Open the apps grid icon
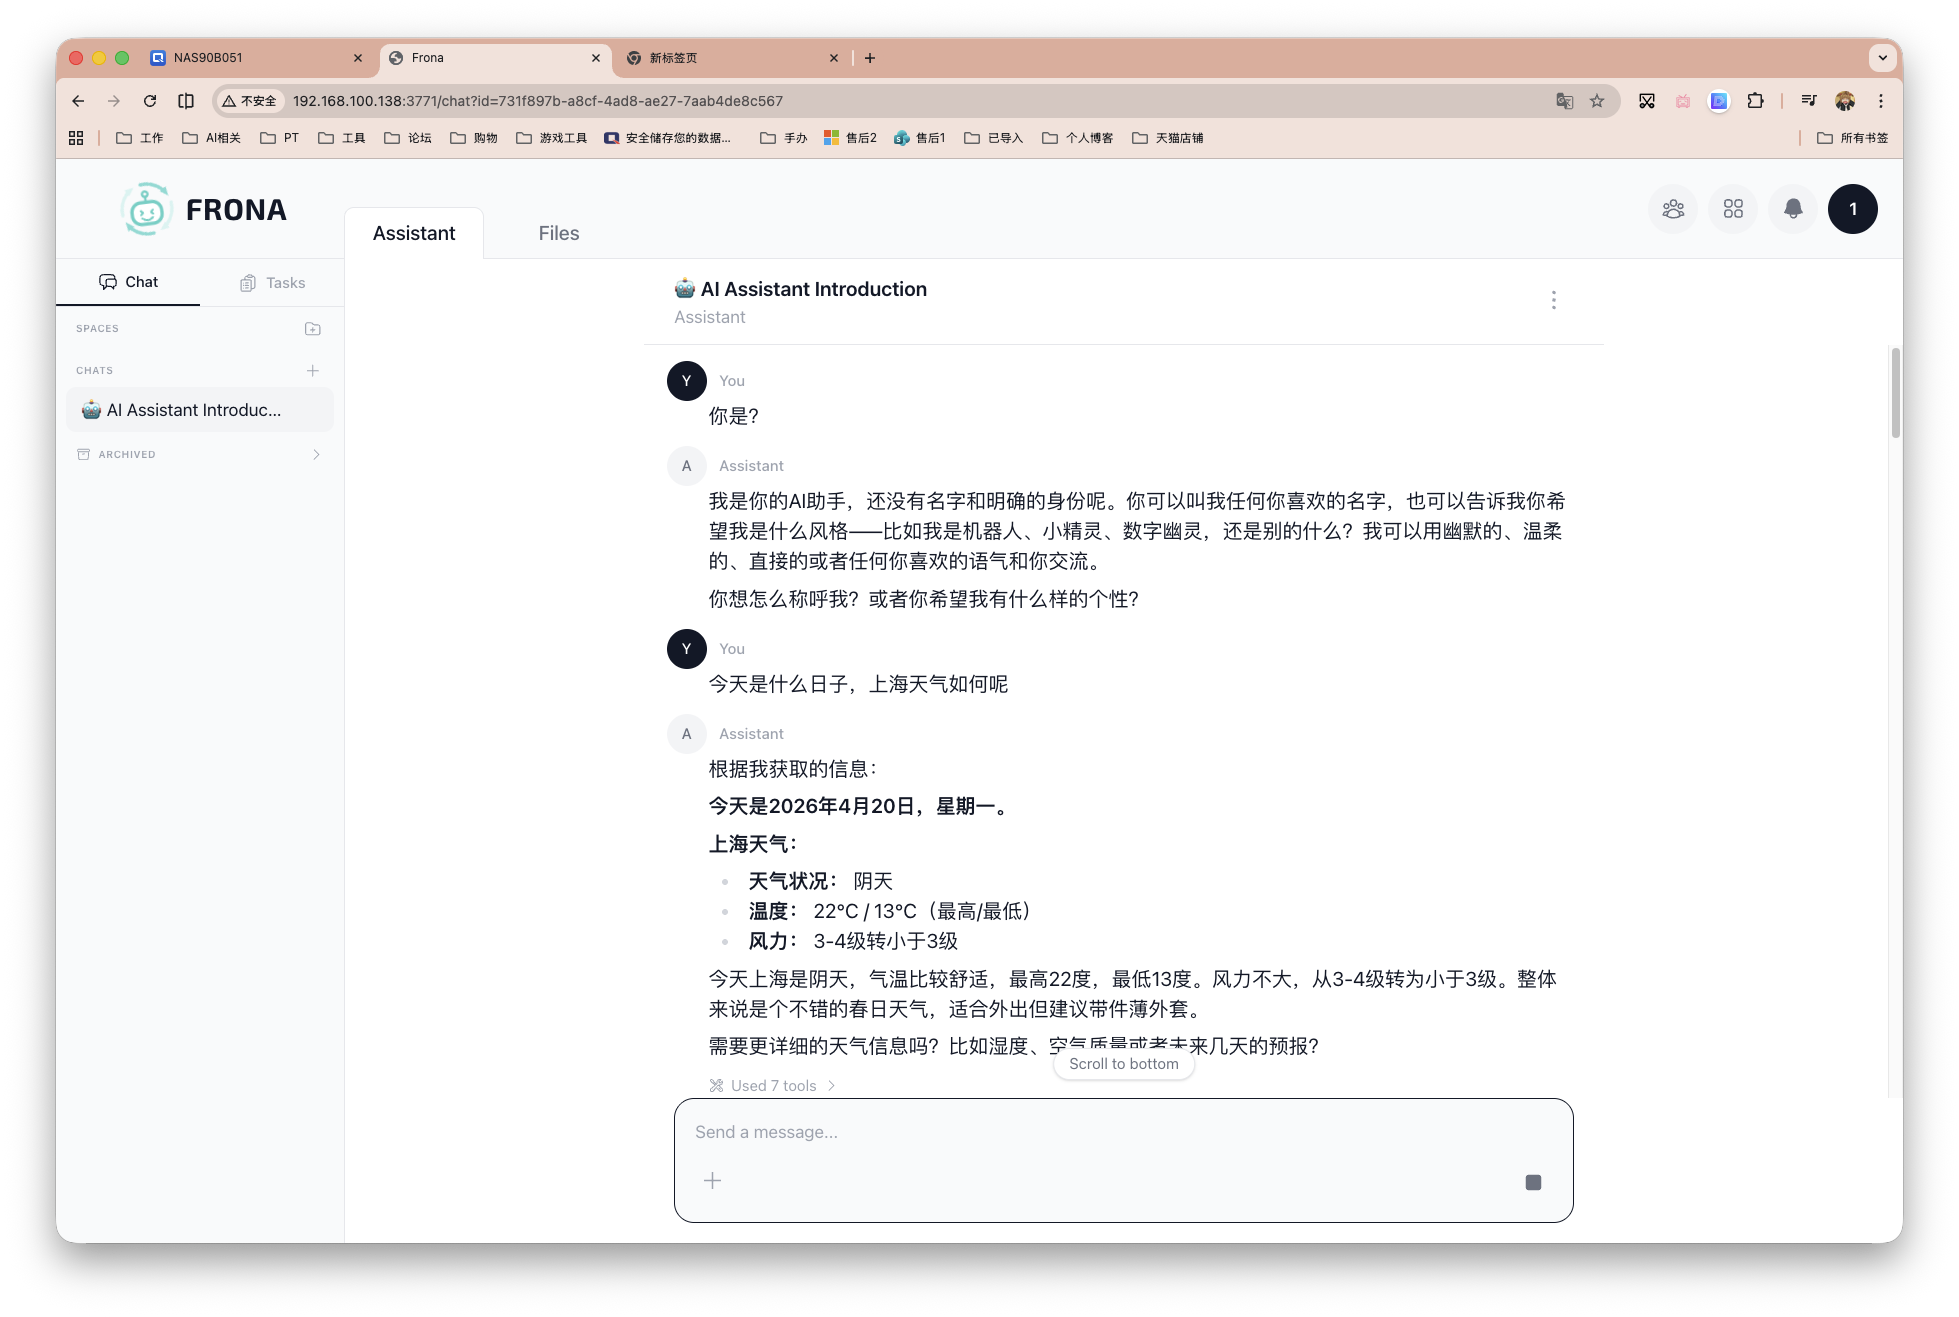Image resolution: width=1959 pixels, height=1317 pixels. (1733, 209)
